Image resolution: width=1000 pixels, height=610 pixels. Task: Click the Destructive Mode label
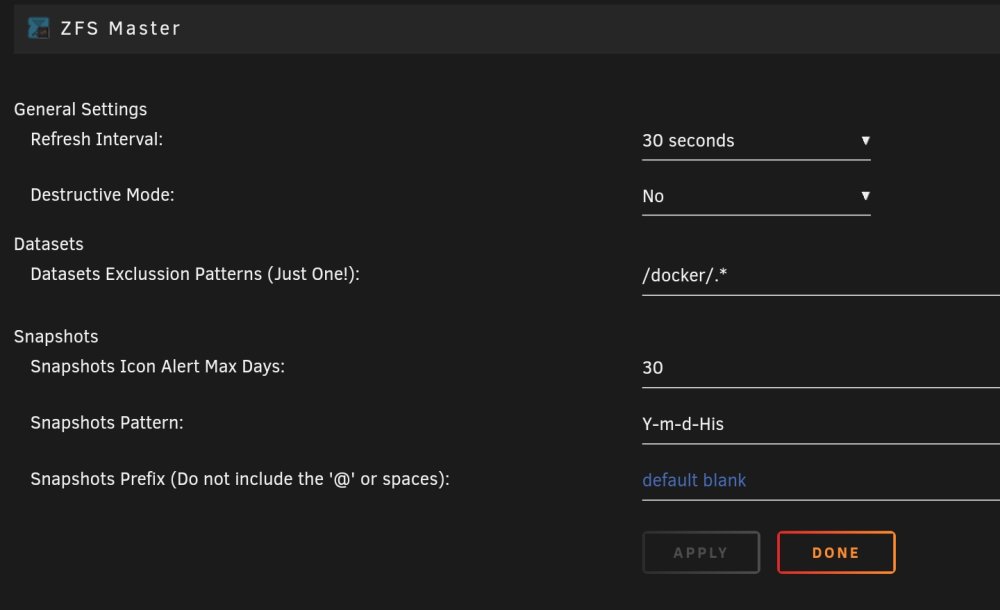pyautogui.click(x=103, y=195)
